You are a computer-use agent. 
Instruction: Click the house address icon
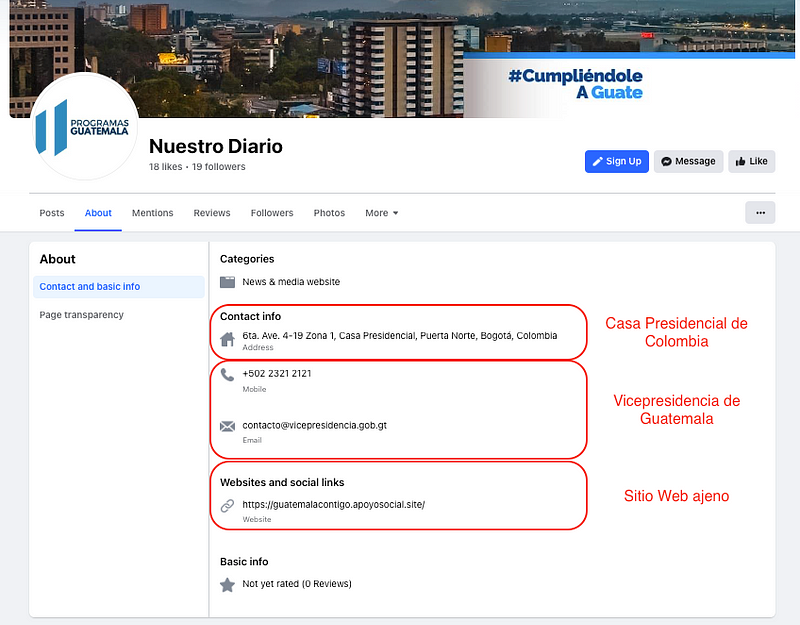(228, 339)
